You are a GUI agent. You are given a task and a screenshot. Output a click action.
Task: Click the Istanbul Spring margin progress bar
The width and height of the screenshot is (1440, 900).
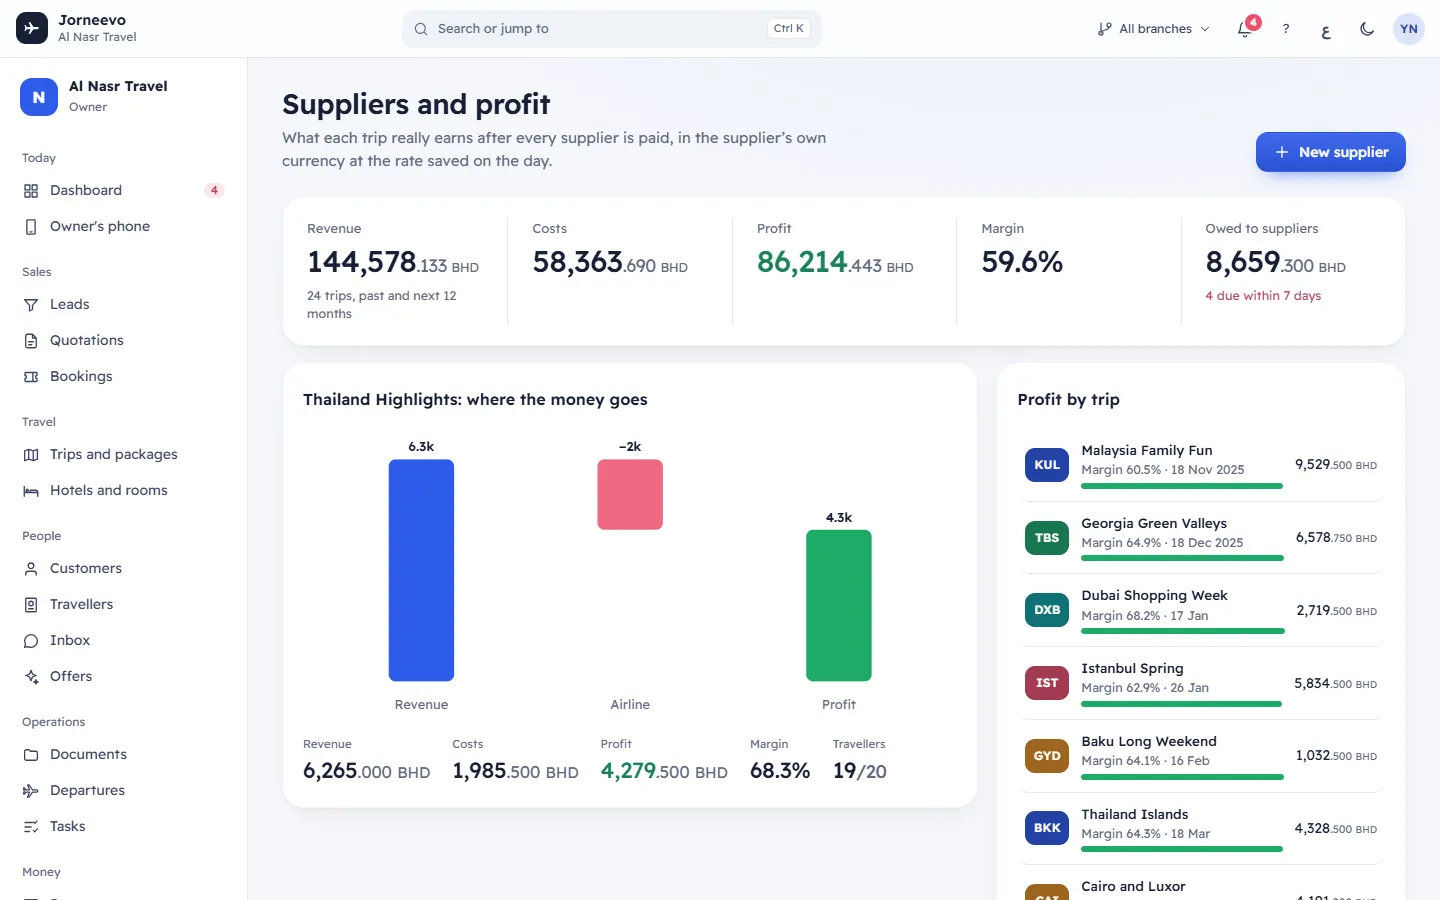(x=1182, y=704)
